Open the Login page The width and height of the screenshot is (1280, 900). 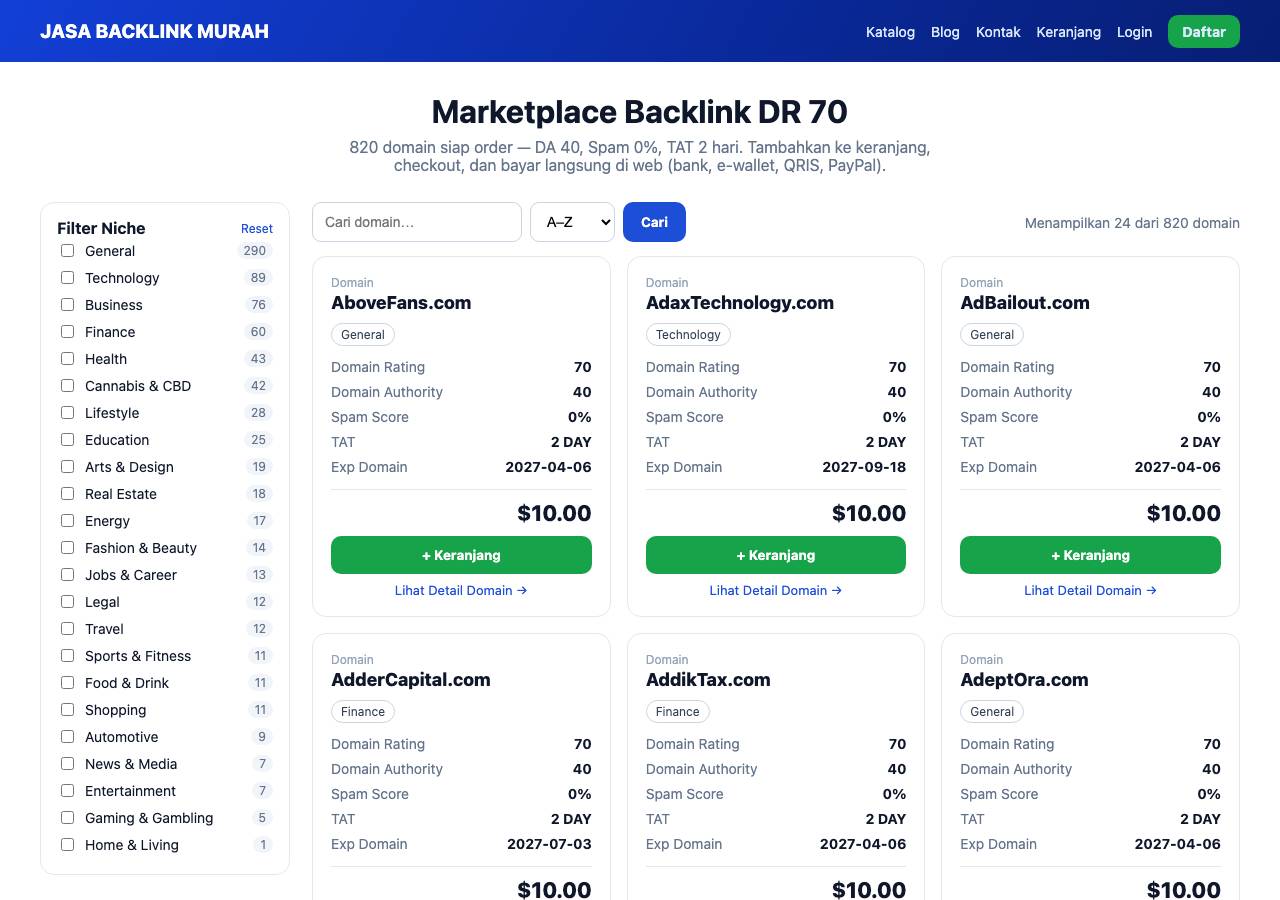(x=1134, y=32)
